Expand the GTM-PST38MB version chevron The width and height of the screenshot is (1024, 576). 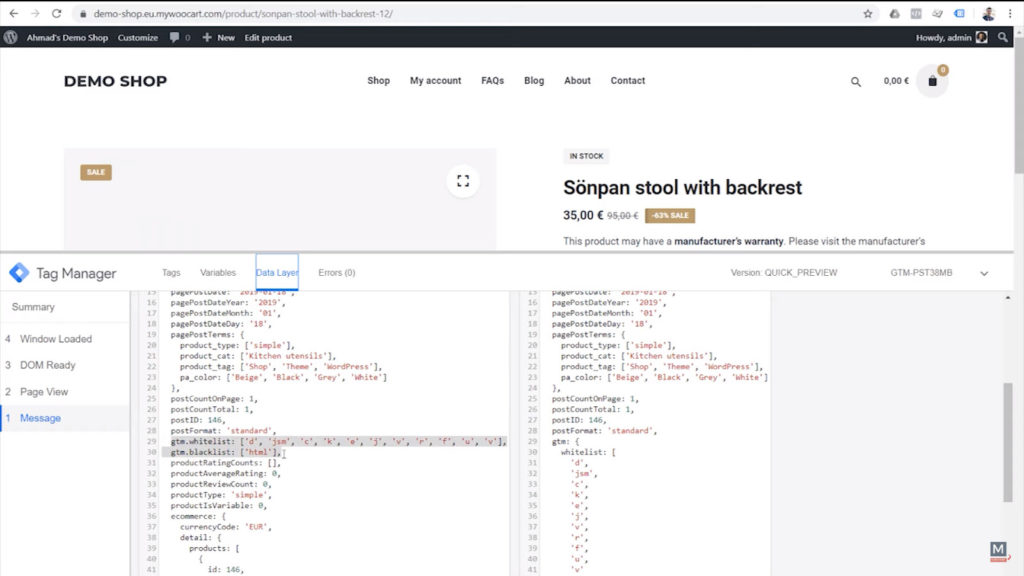click(x=984, y=272)
